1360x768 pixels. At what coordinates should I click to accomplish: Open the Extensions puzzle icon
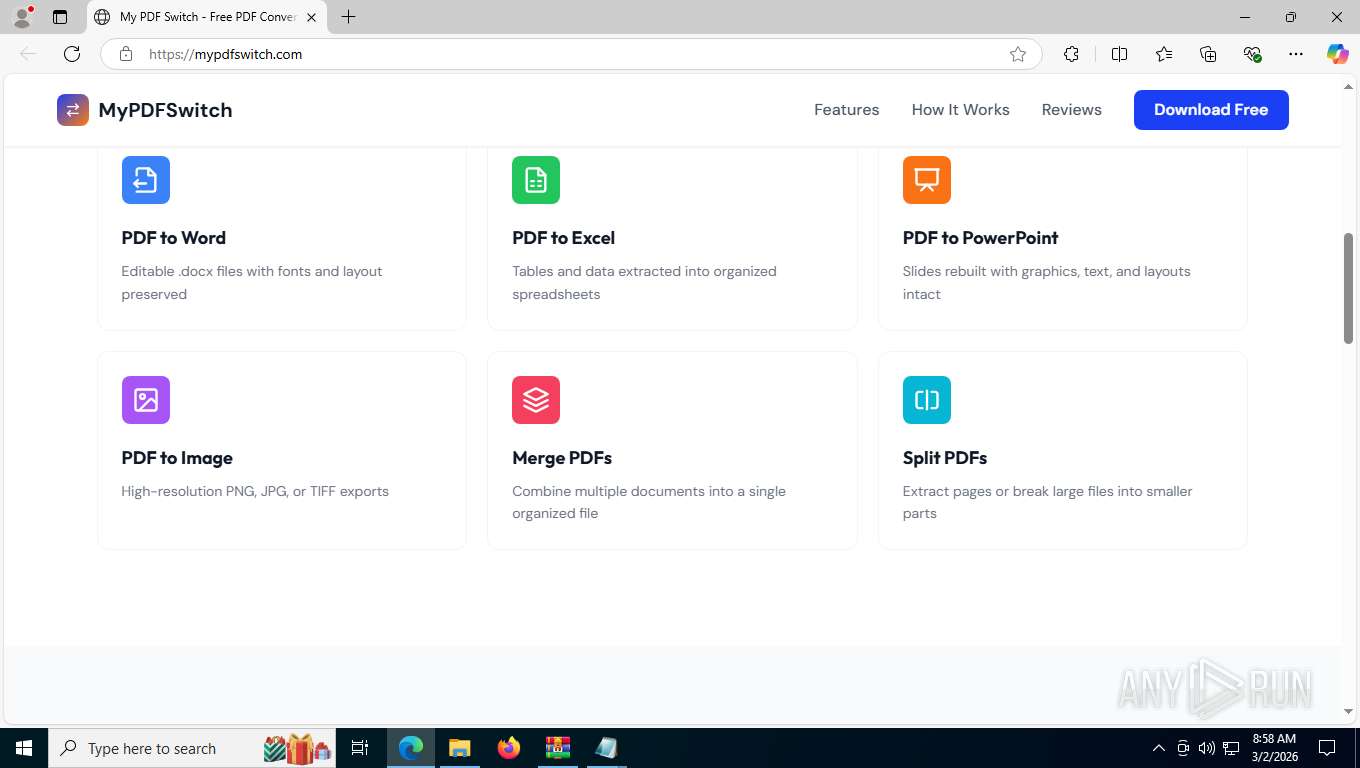pyautogui.click(x=1071, y=54)
